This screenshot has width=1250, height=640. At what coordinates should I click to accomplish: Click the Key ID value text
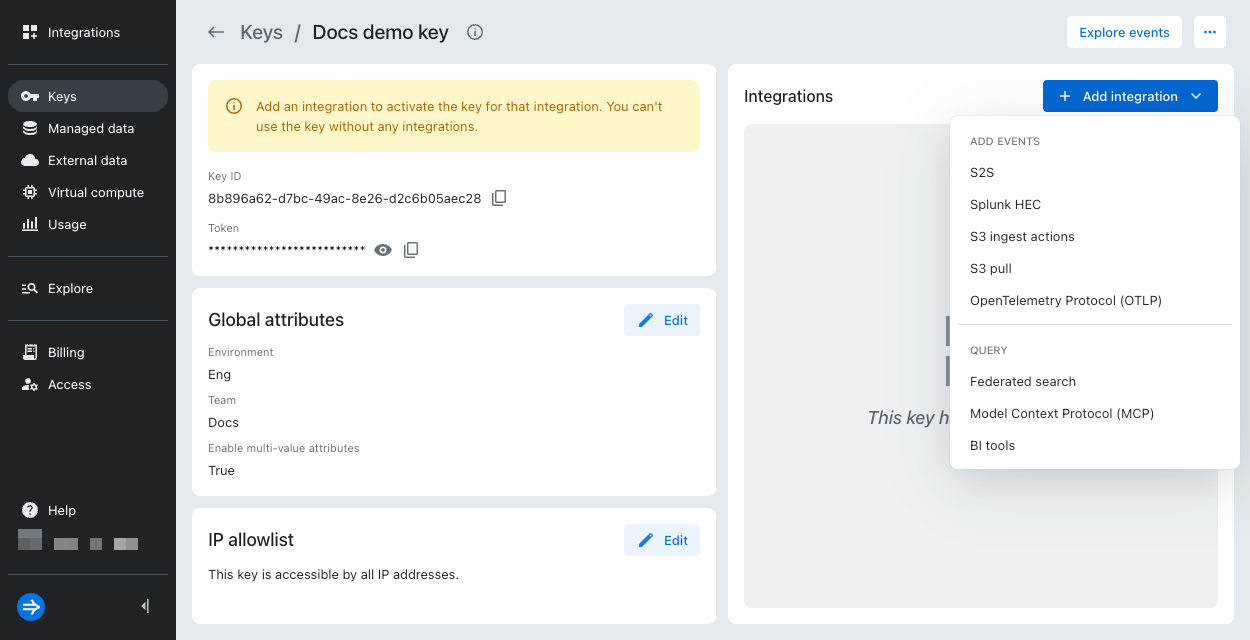(x=344, y=198)
